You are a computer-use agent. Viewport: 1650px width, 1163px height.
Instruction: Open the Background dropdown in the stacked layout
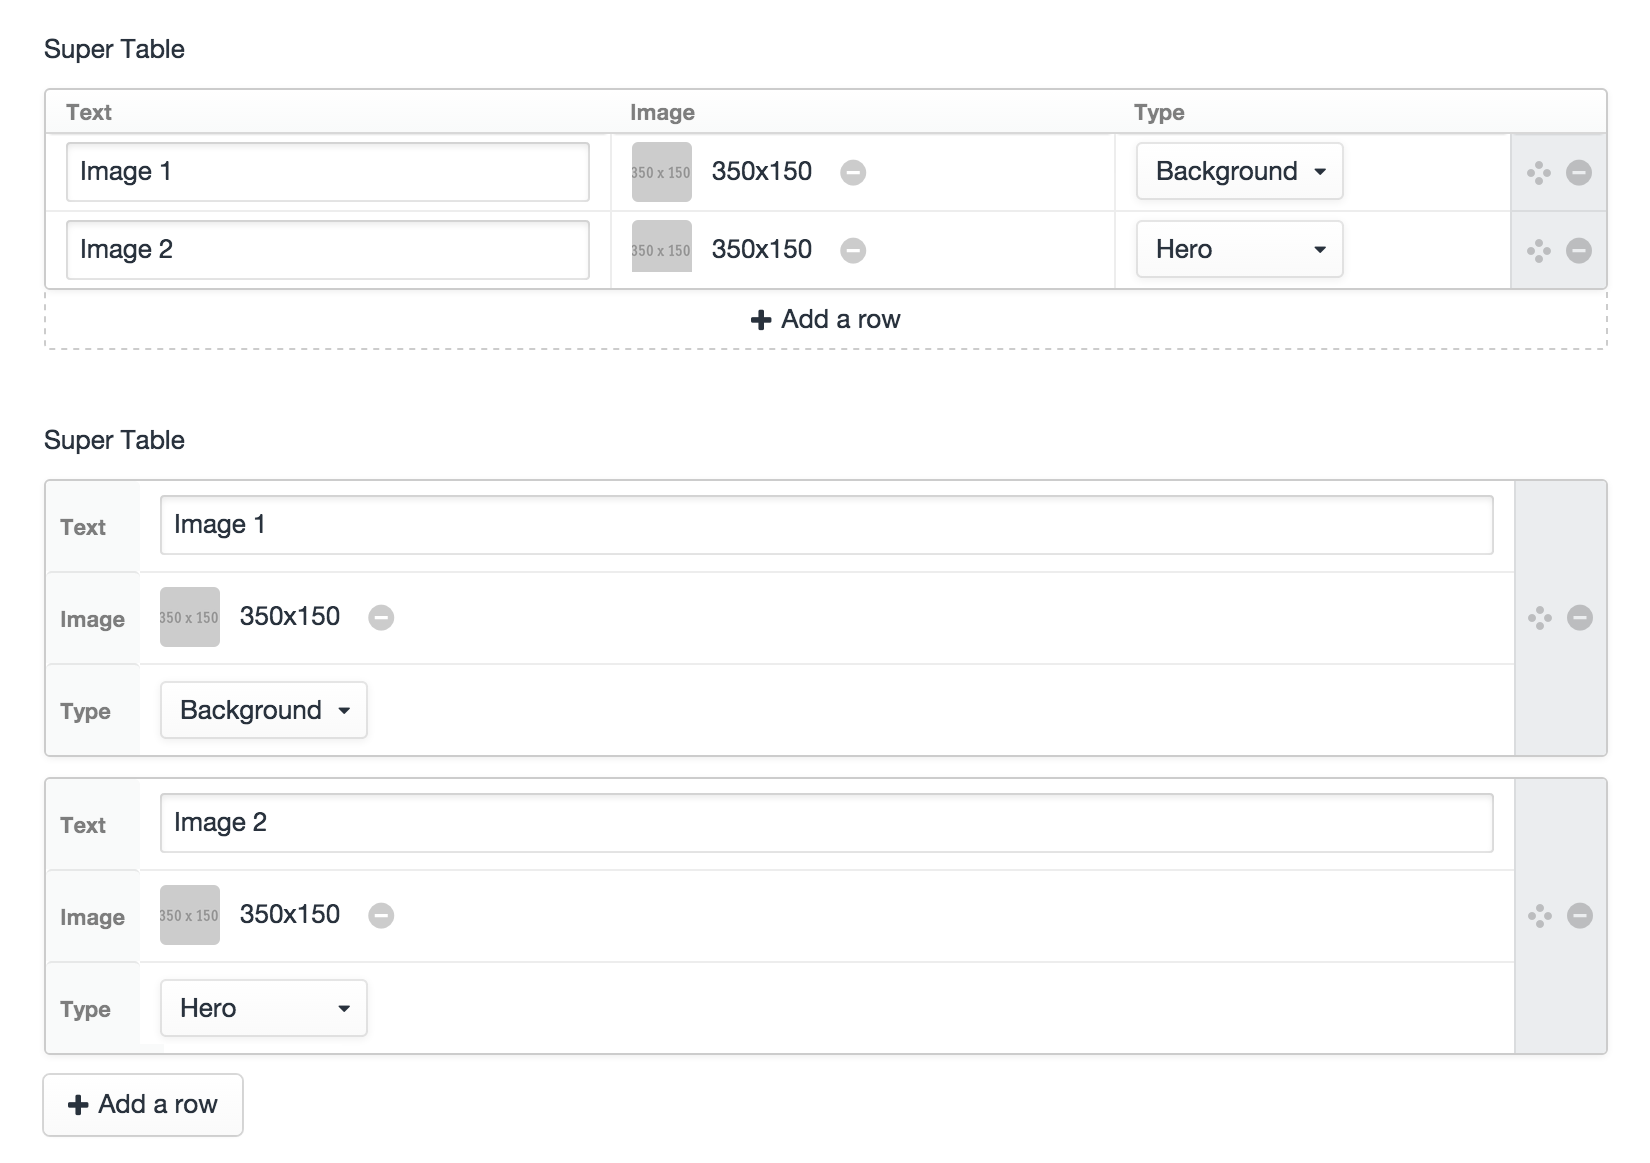pyautogui.click(x=263, y=710)
